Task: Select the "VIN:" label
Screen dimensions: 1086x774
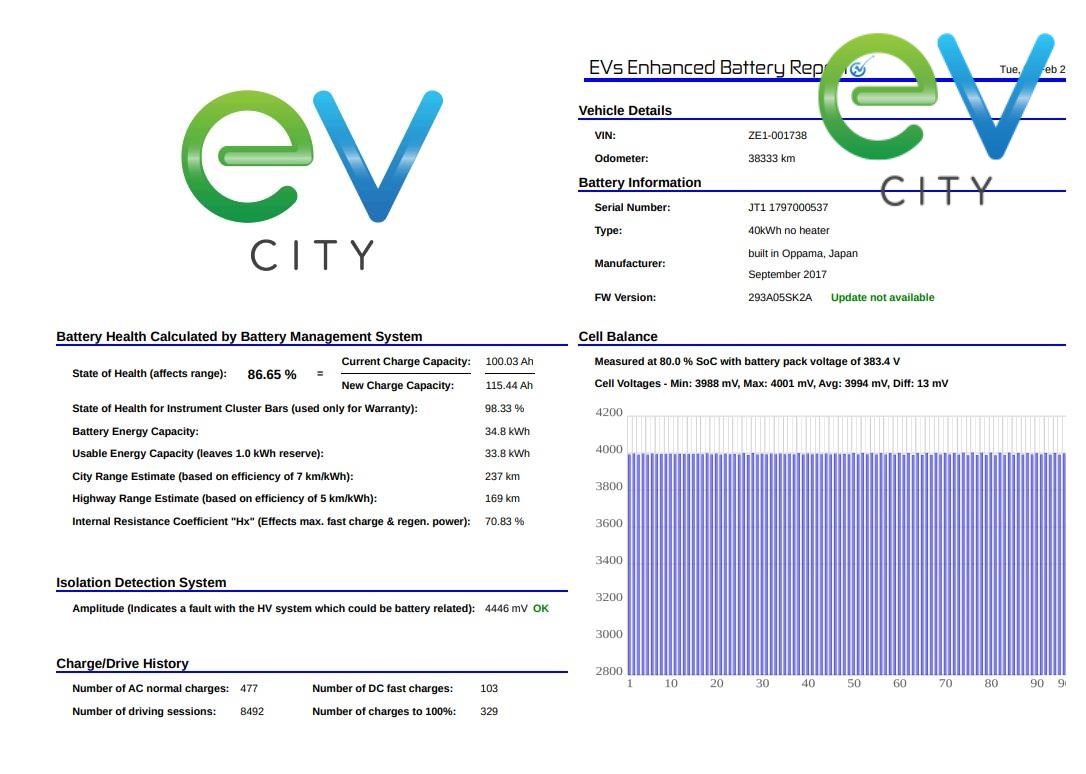Action: tap(605, 136)
